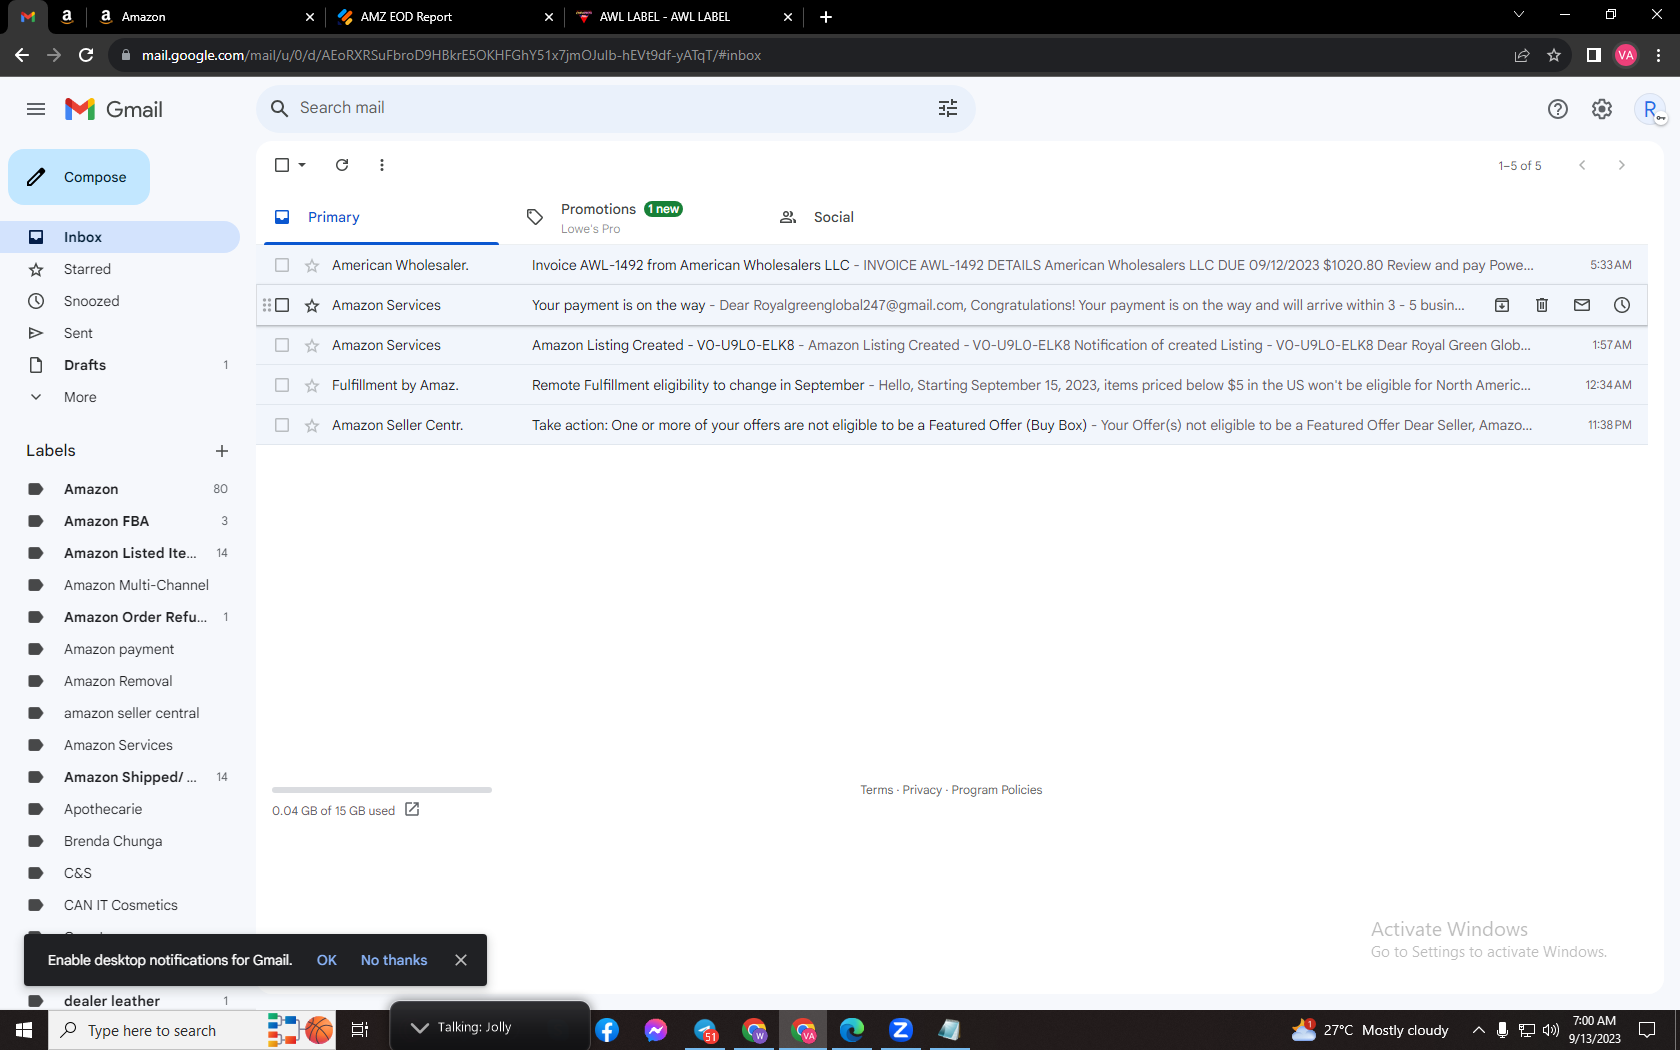Image resolution: width=1680 pixels, height=1050 pixels.
Task: Mark 'Your payment is on the way' email as unread
Action: (1582, 305)
